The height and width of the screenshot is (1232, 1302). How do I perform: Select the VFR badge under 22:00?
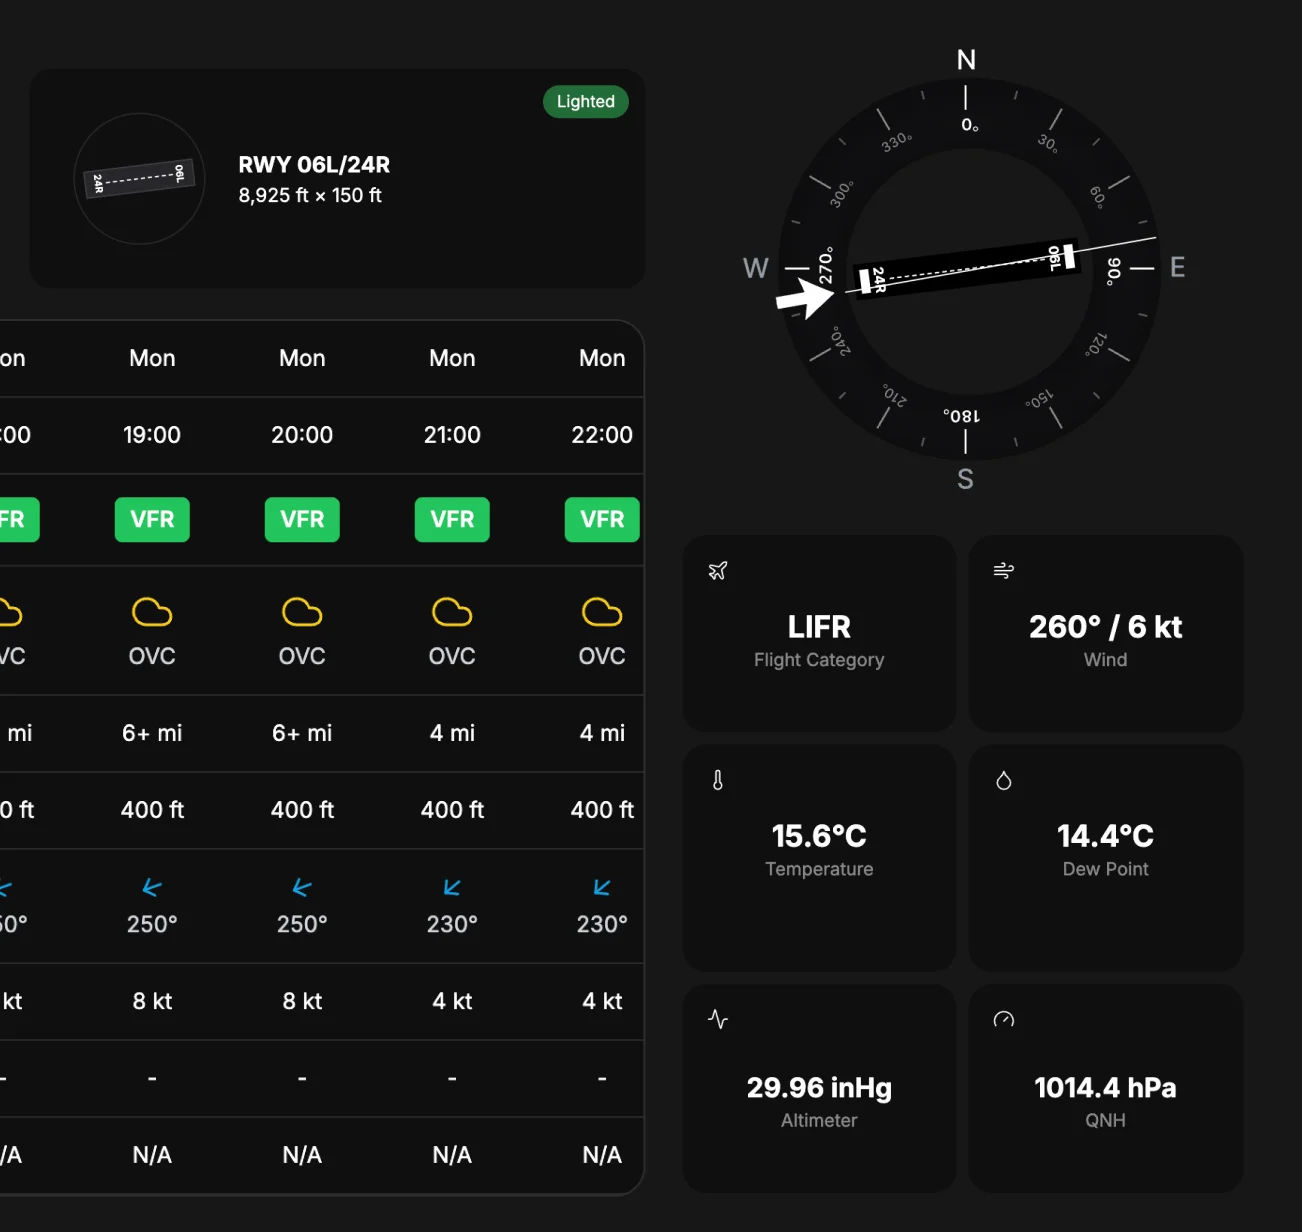pos(602,520)
